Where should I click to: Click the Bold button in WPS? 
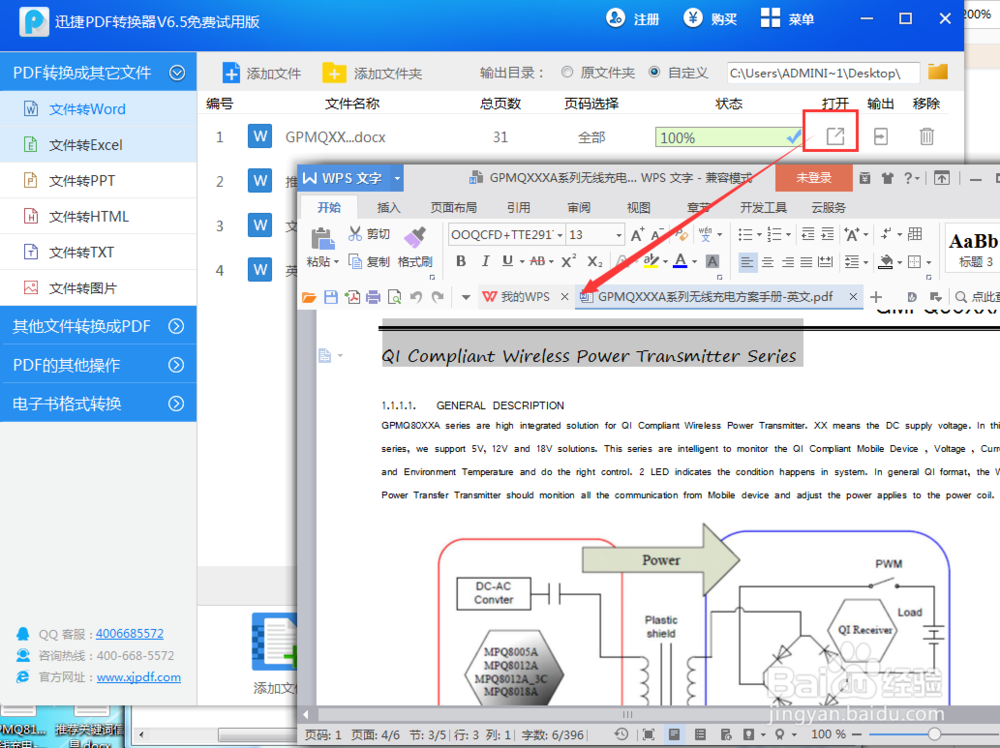point(460,261)
